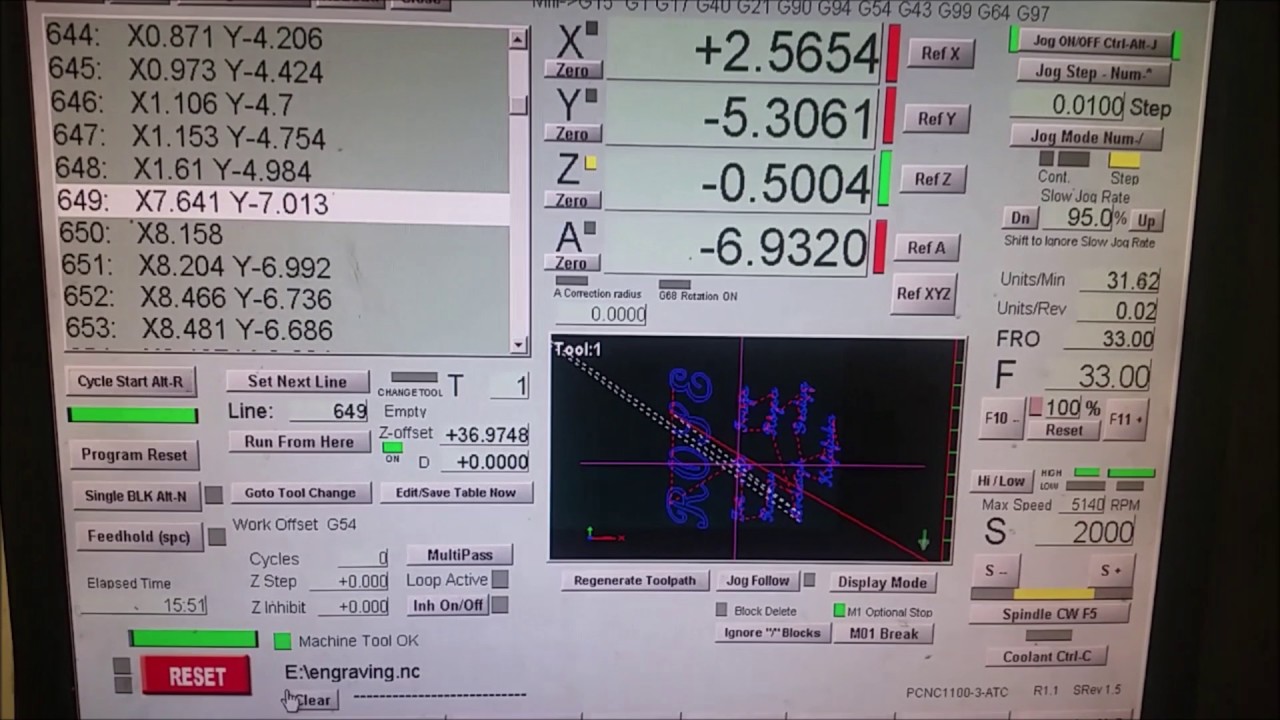Open Goto Tool Change

(300, 493)
